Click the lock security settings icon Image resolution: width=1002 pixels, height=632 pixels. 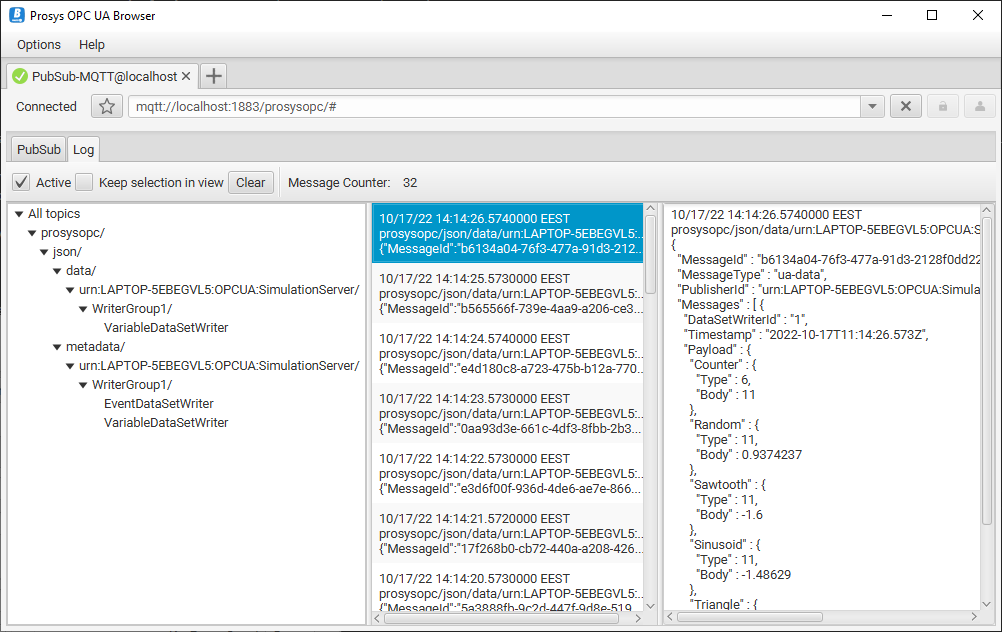pyautogui.click(x=943, y=106)
